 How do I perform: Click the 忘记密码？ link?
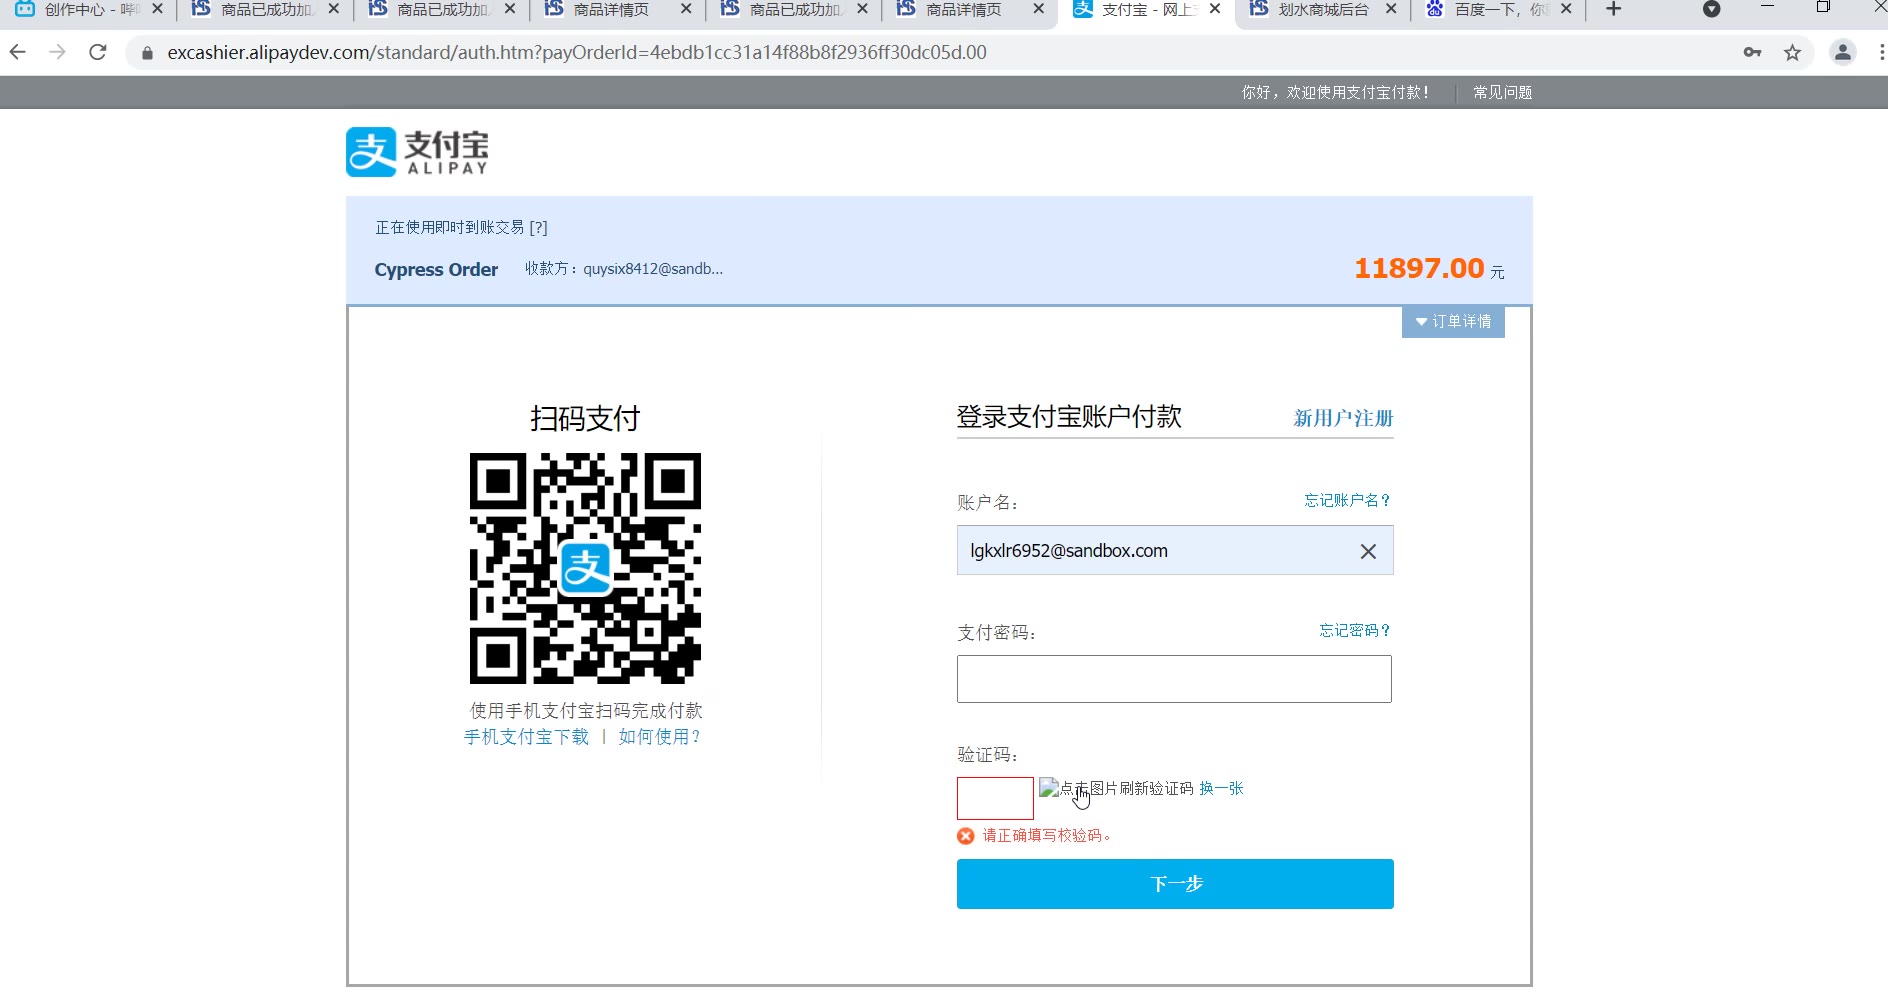[x=1354, y=630]
